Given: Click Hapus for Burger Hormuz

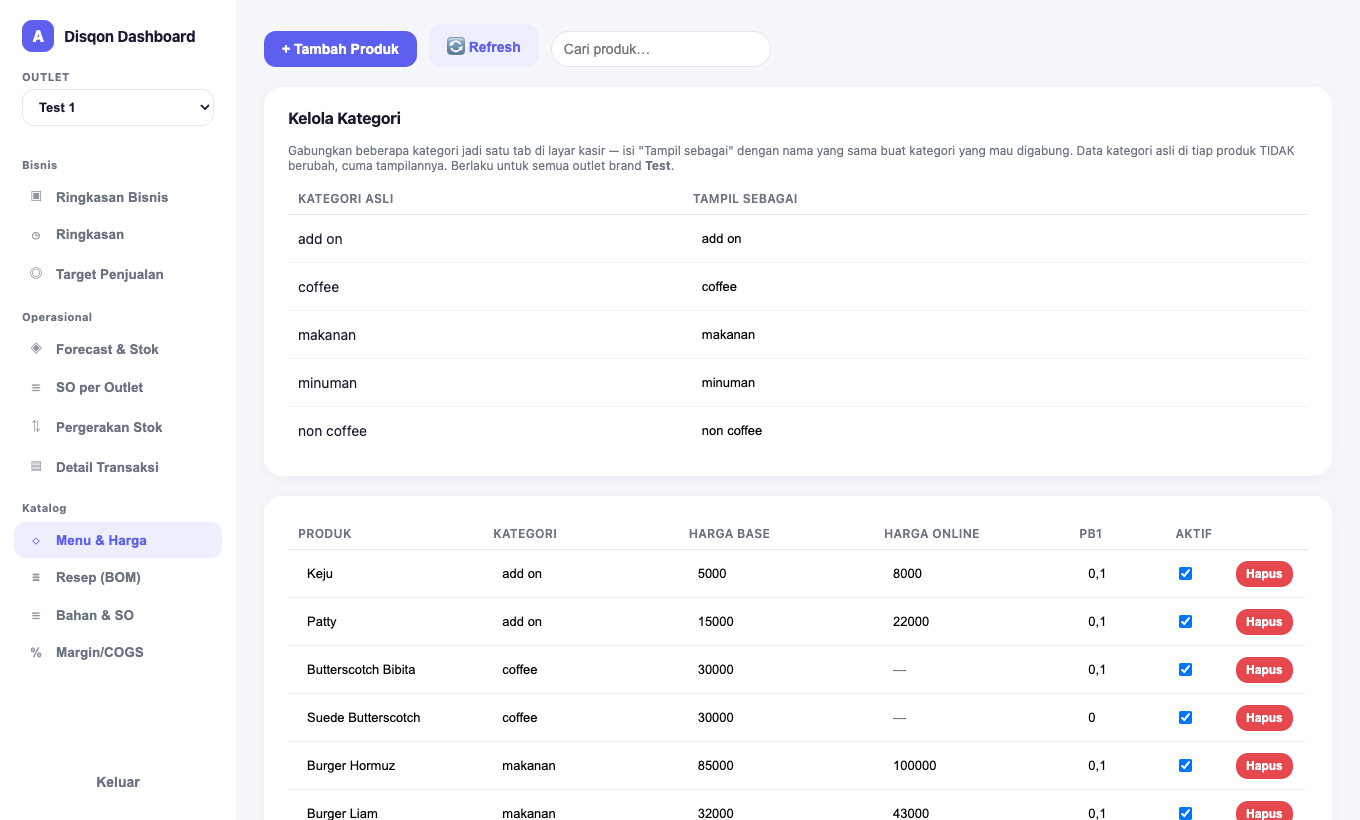Looking at the screenshot, I should pos(1264,766).
